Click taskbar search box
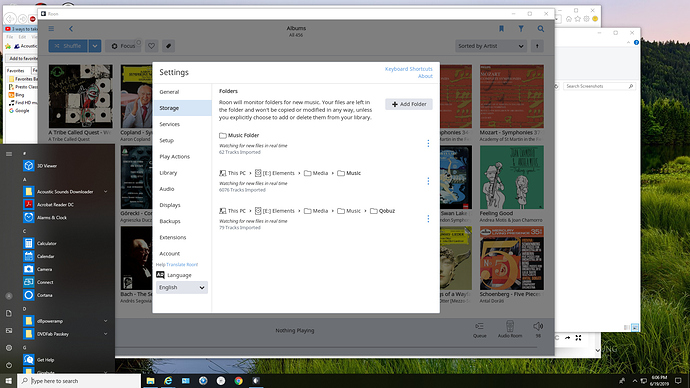This screenshot has width=690, height=388. click(79, 381)
